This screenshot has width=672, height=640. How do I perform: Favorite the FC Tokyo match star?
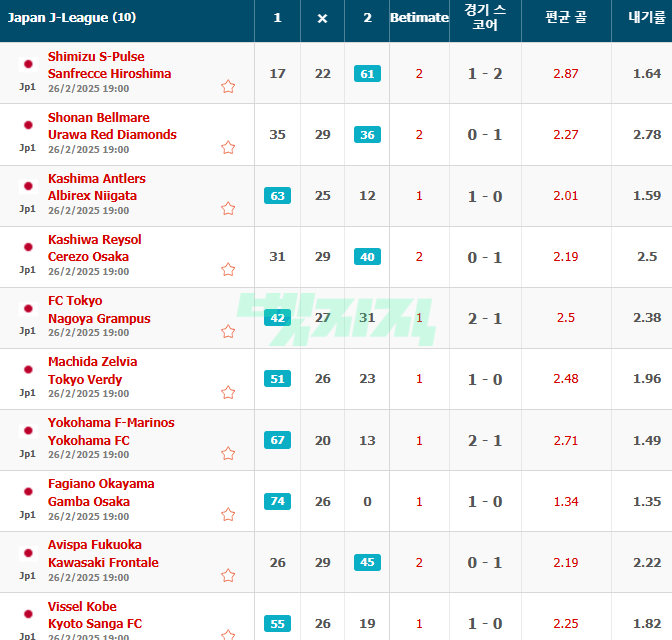pyautogui.click(x=228, y=331)
